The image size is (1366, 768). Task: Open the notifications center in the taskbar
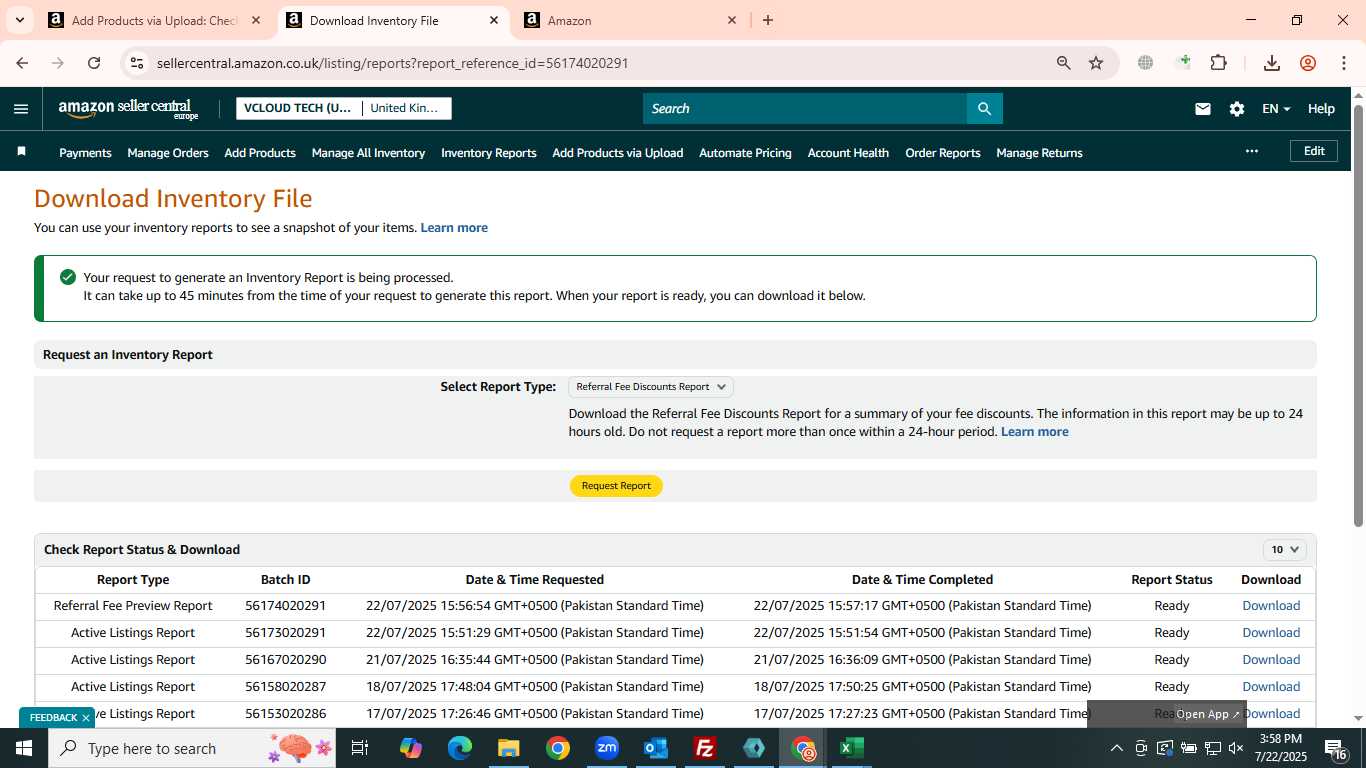[1336, 748]
